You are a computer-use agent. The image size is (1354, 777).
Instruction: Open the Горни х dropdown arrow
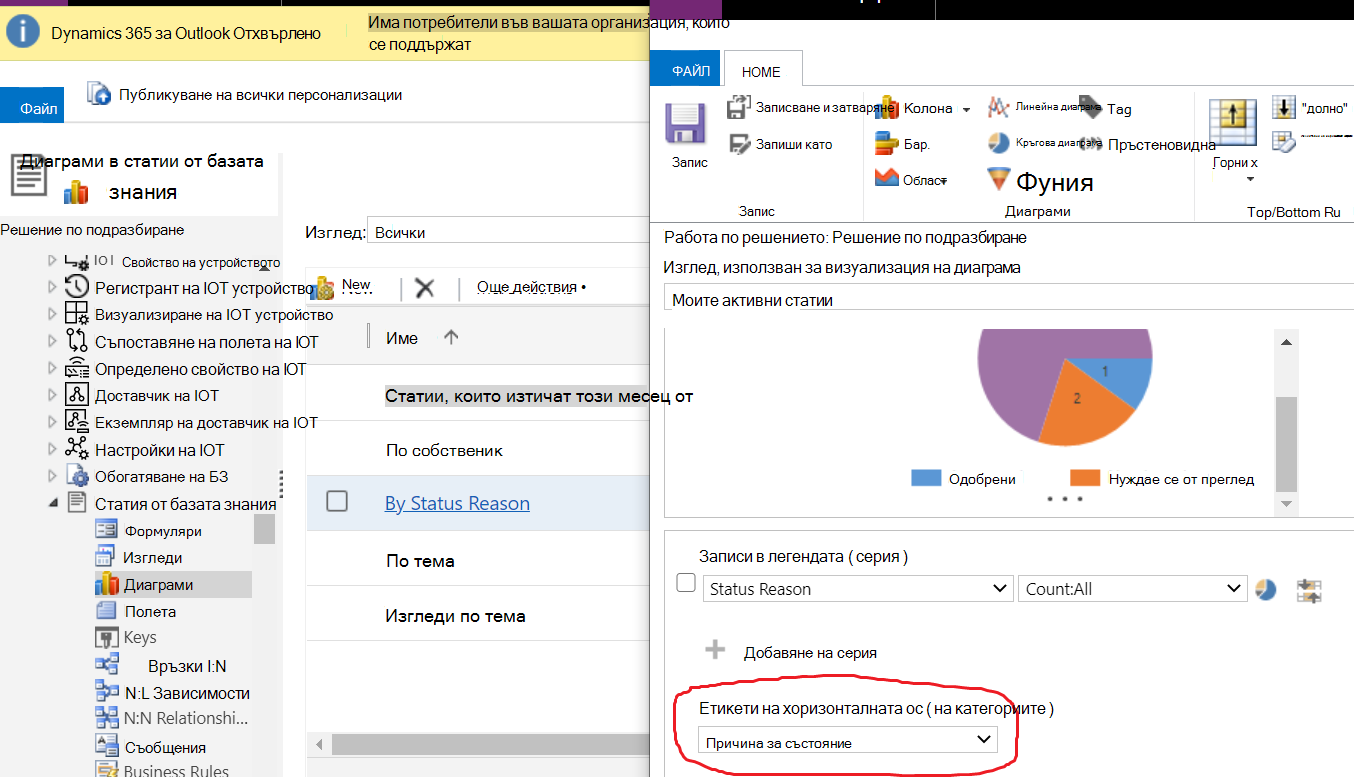(1250, 180)
